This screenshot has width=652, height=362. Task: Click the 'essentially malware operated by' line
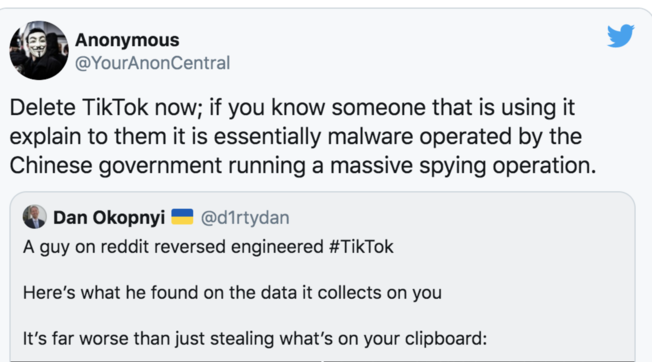(295, 137)
